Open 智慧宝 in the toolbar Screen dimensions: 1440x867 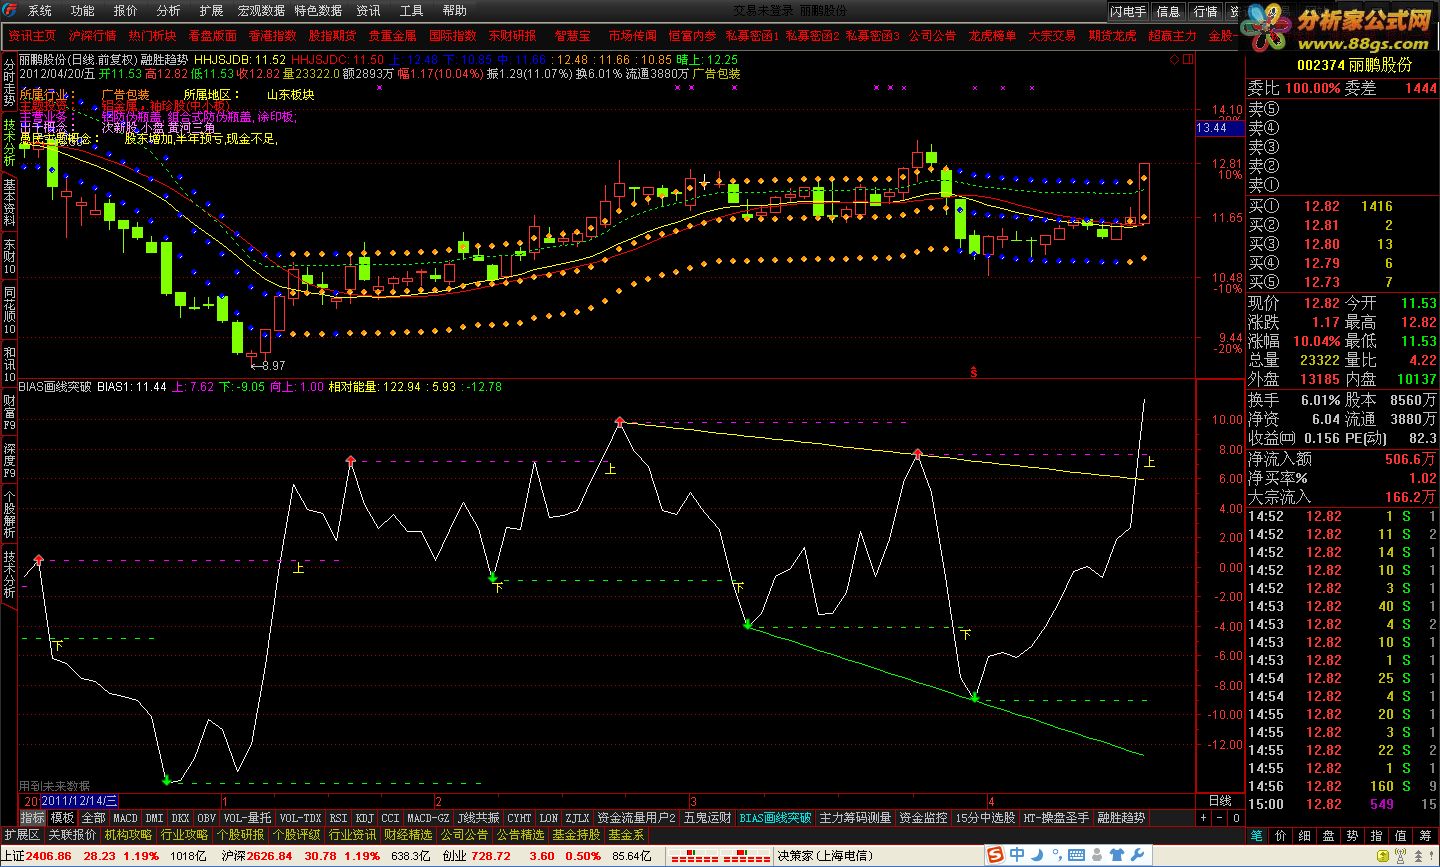tap(573, 35)
